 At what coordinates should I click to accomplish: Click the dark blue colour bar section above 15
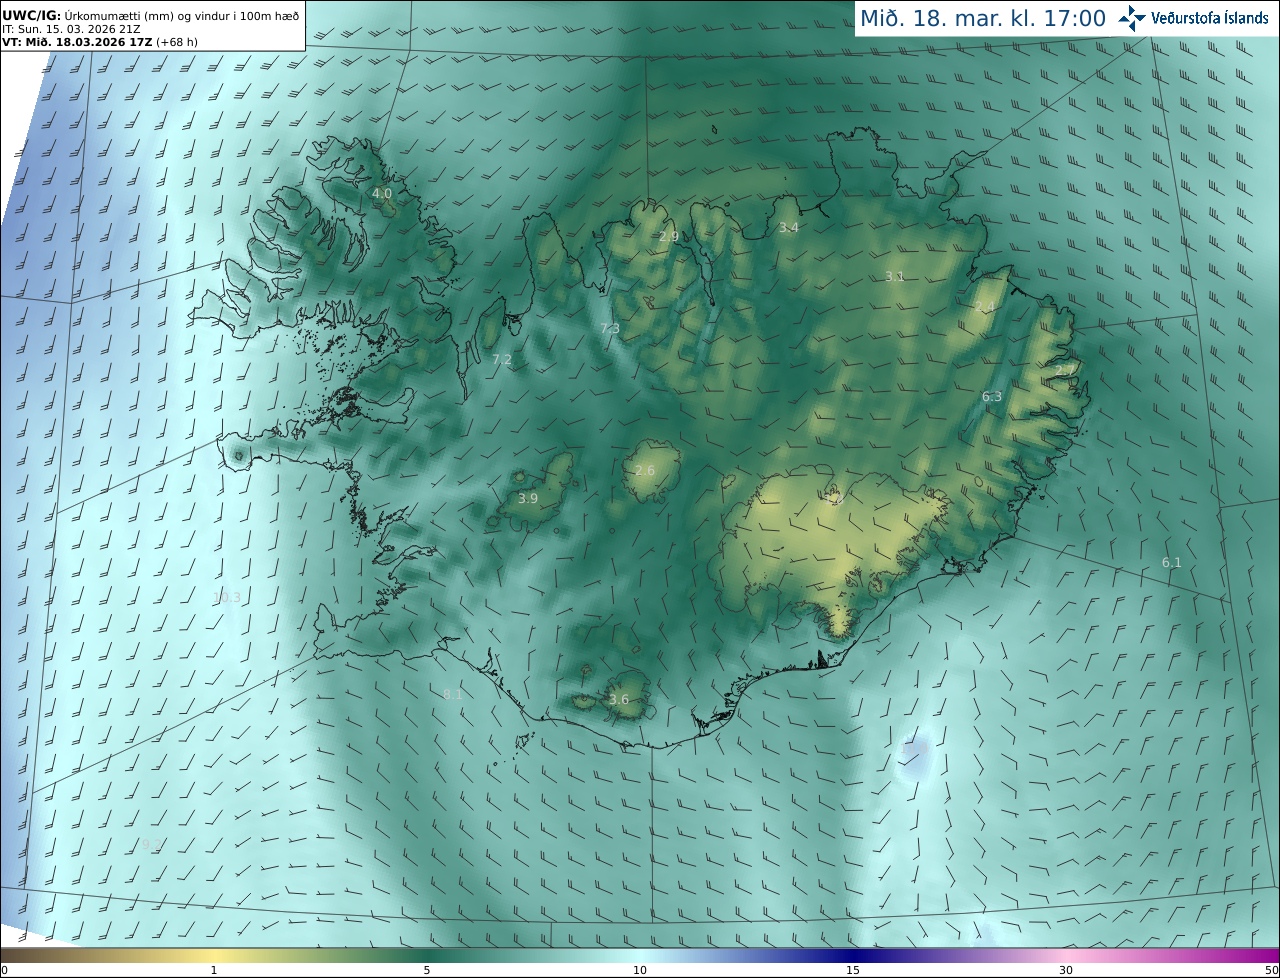pyautogui.click(x=853, y=955)
